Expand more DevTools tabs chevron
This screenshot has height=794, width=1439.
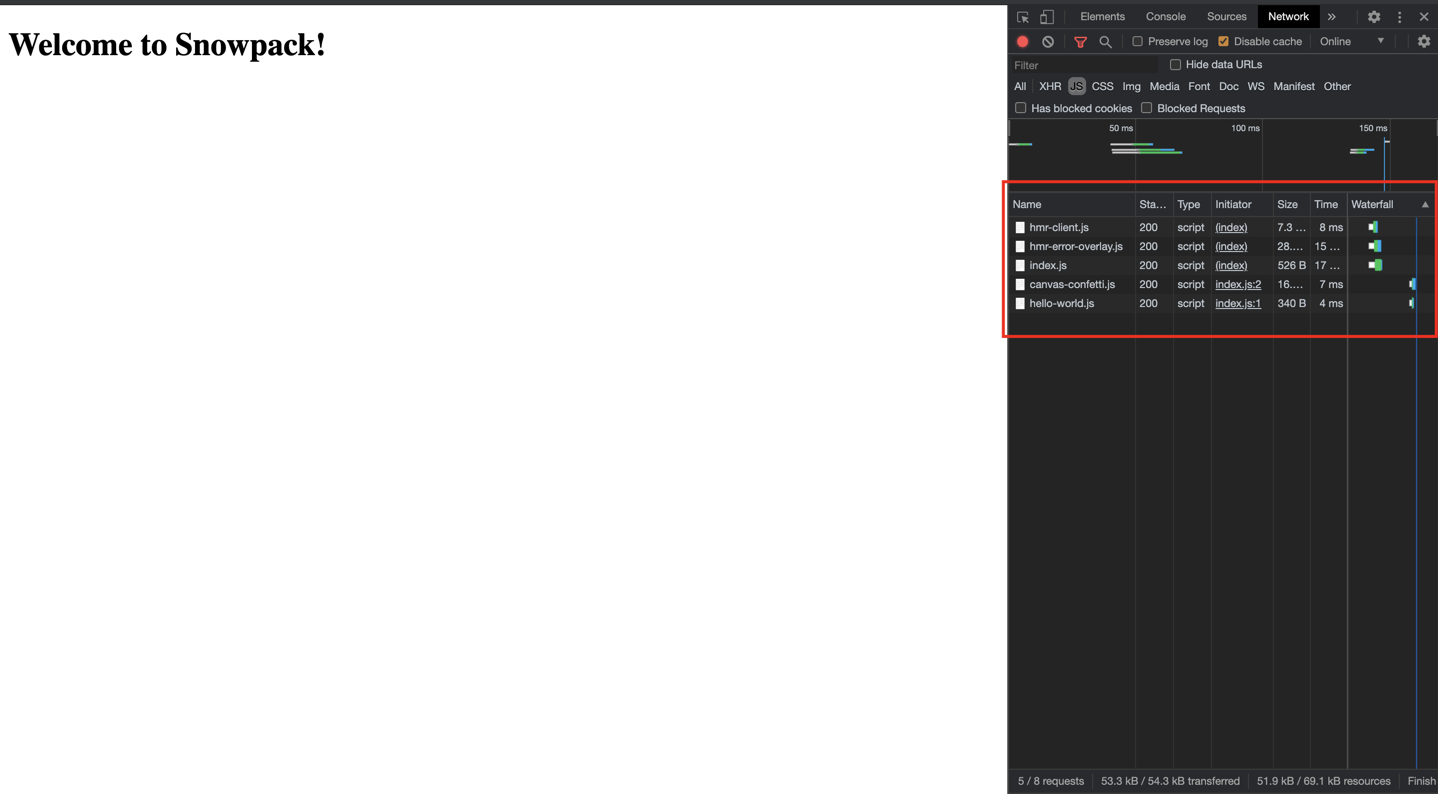click(1331, 17)
